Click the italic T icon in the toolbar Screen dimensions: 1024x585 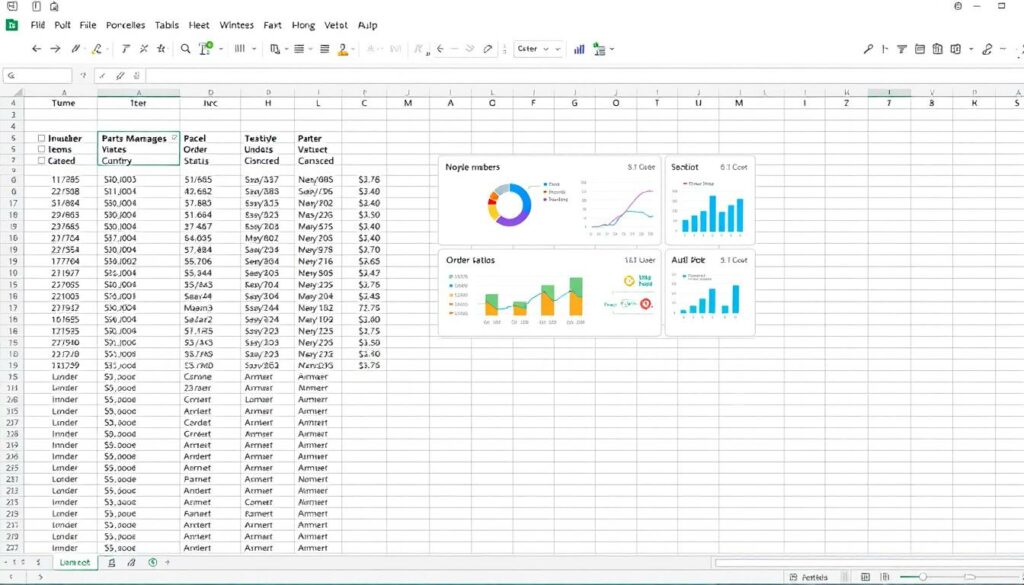click(125, 49)
